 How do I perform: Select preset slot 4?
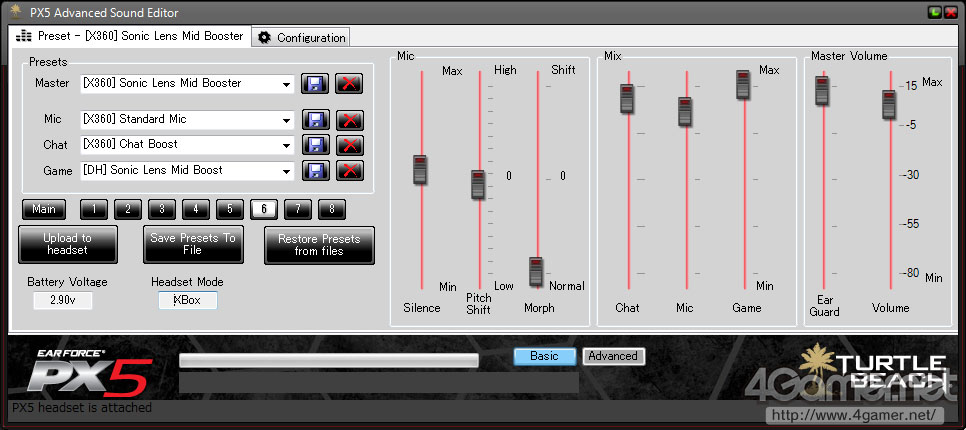tap(196, 209)
